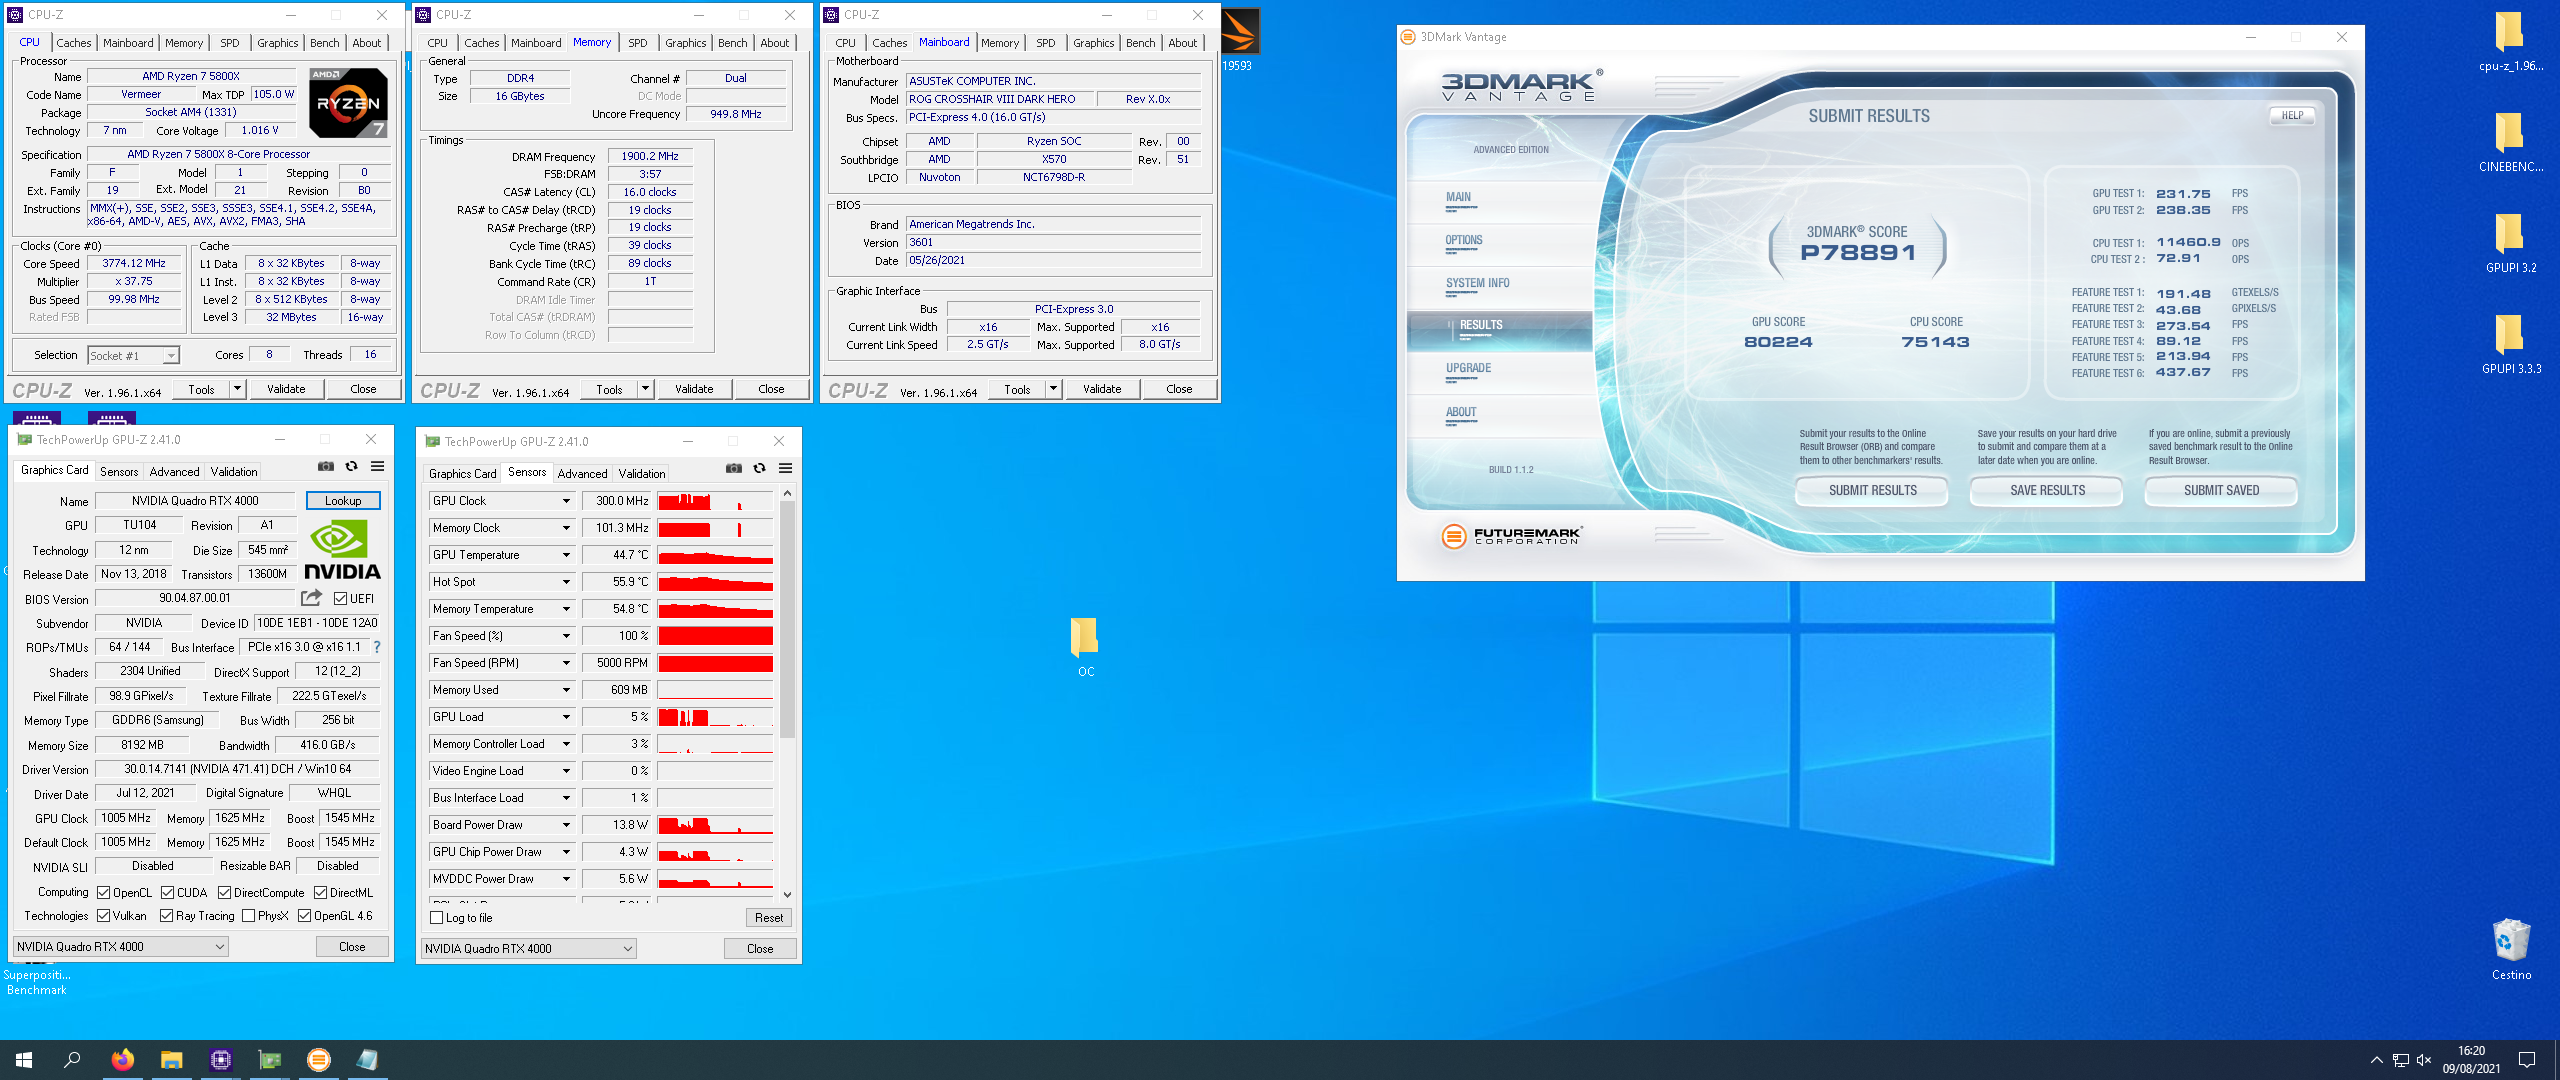2560x1080 pixels.
Task: Switch to Bench tab in CPU-Z Mainboard window
Action: tap(1141, 43)
